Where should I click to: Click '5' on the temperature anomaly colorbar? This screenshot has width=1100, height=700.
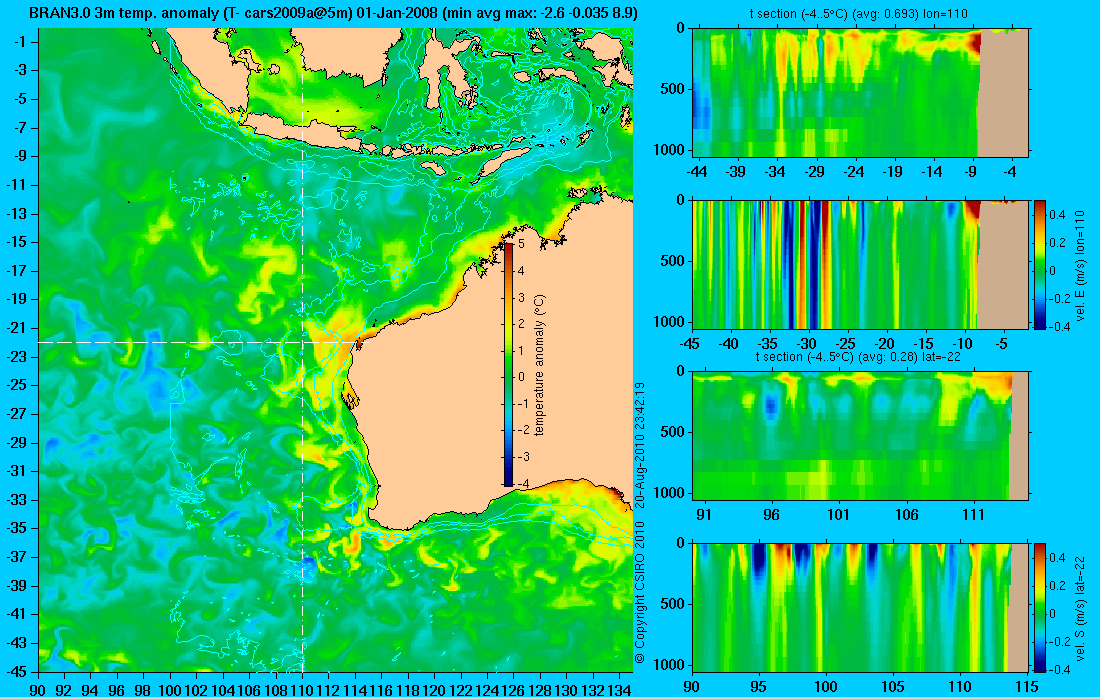(x=521, y=244)
